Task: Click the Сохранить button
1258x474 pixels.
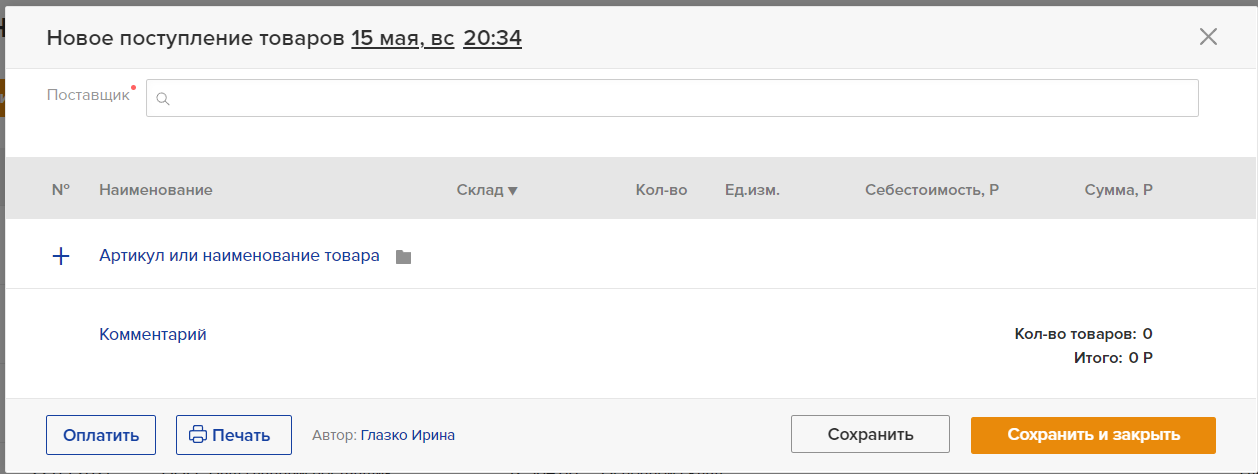Action: [x=870, y=435]
